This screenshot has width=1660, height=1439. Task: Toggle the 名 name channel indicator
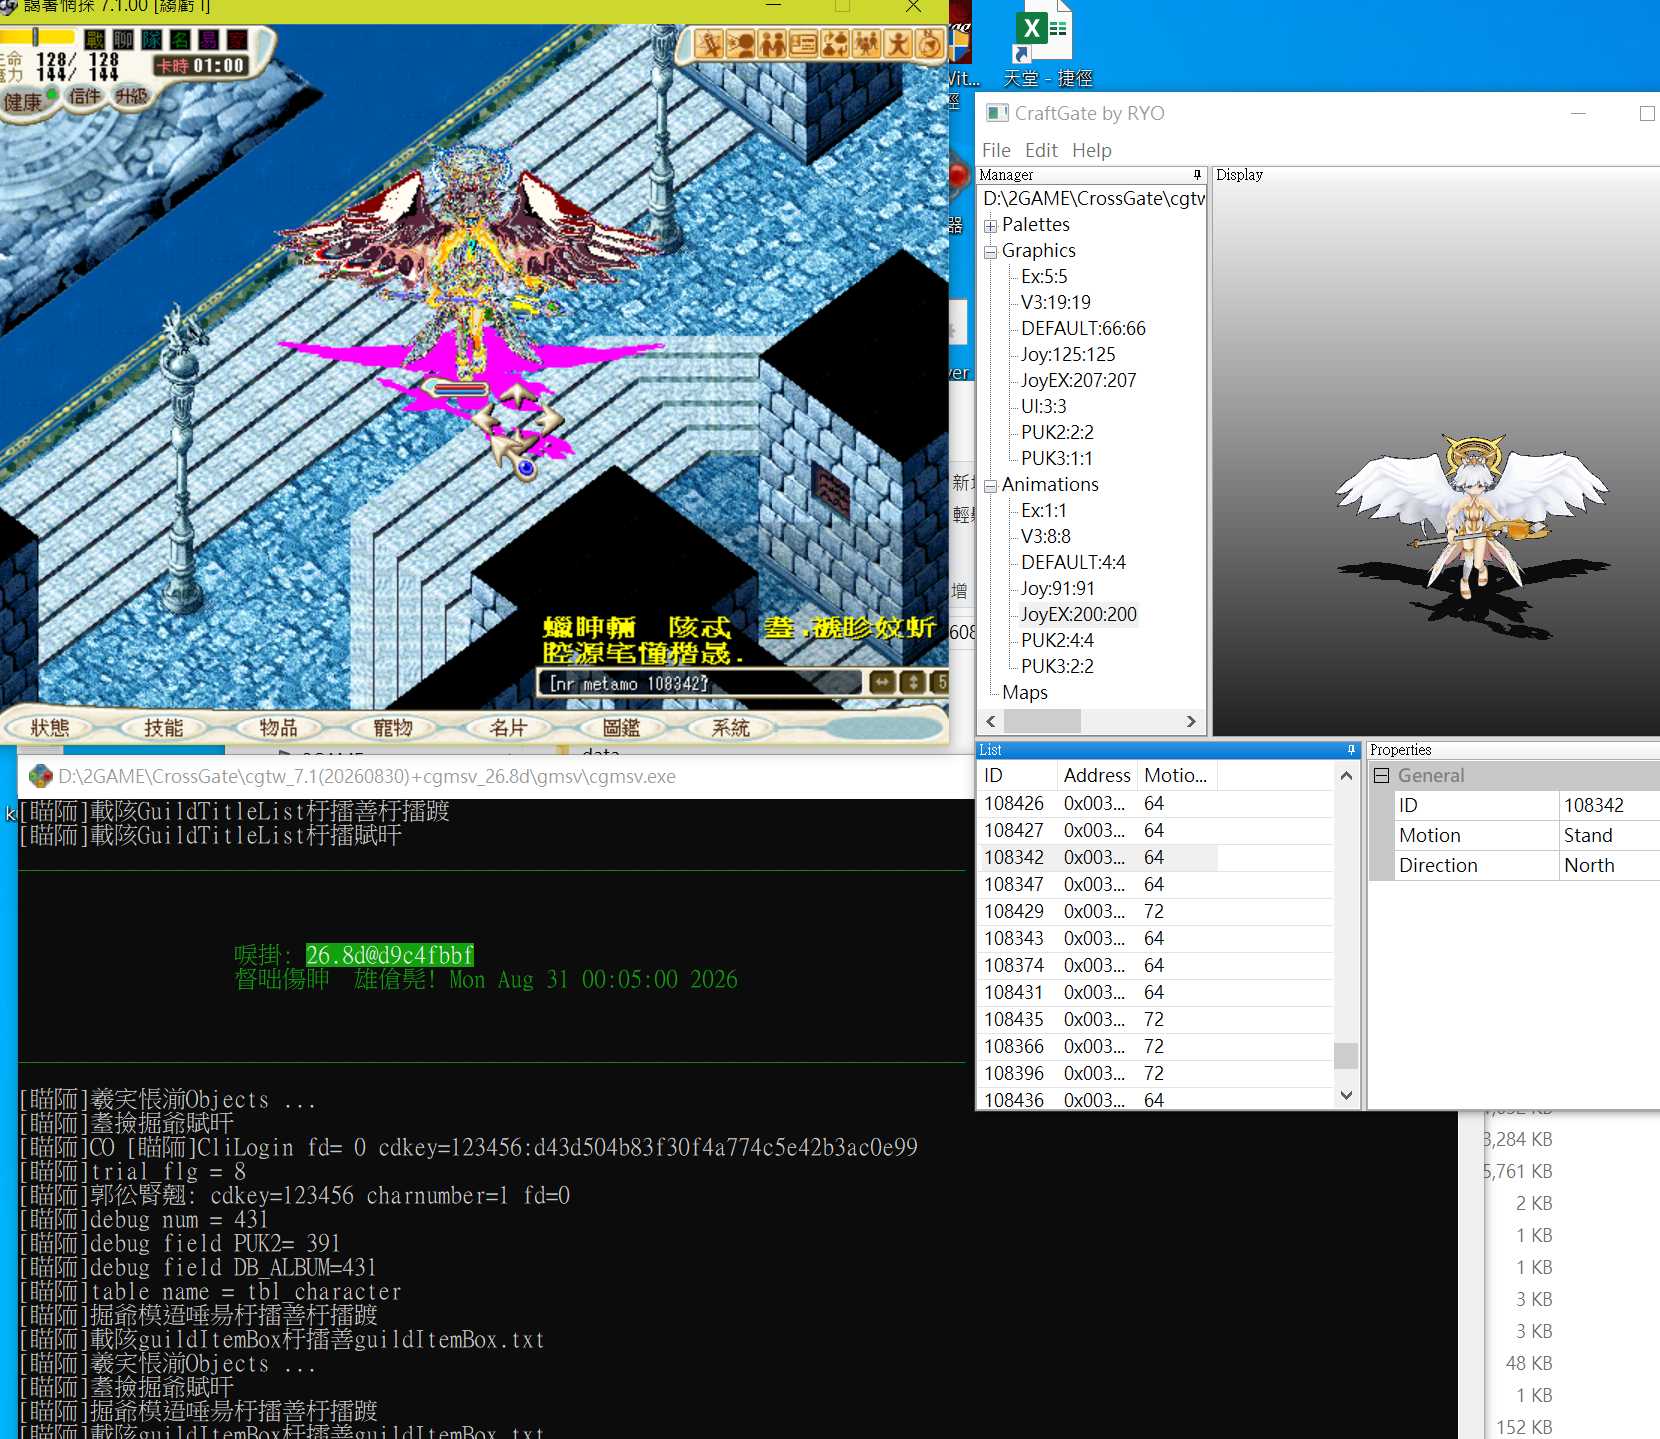[180, 39]
